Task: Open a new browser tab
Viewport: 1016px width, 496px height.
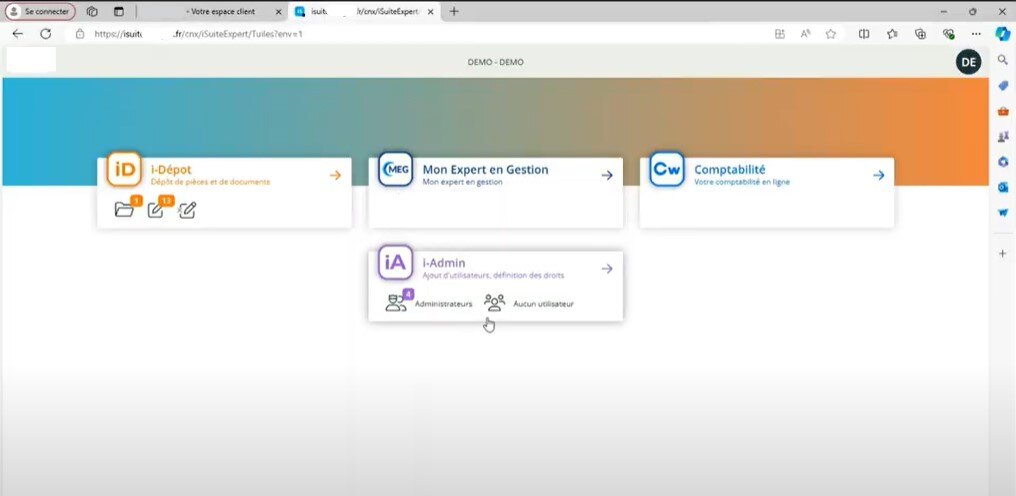Action: [454, 11]
